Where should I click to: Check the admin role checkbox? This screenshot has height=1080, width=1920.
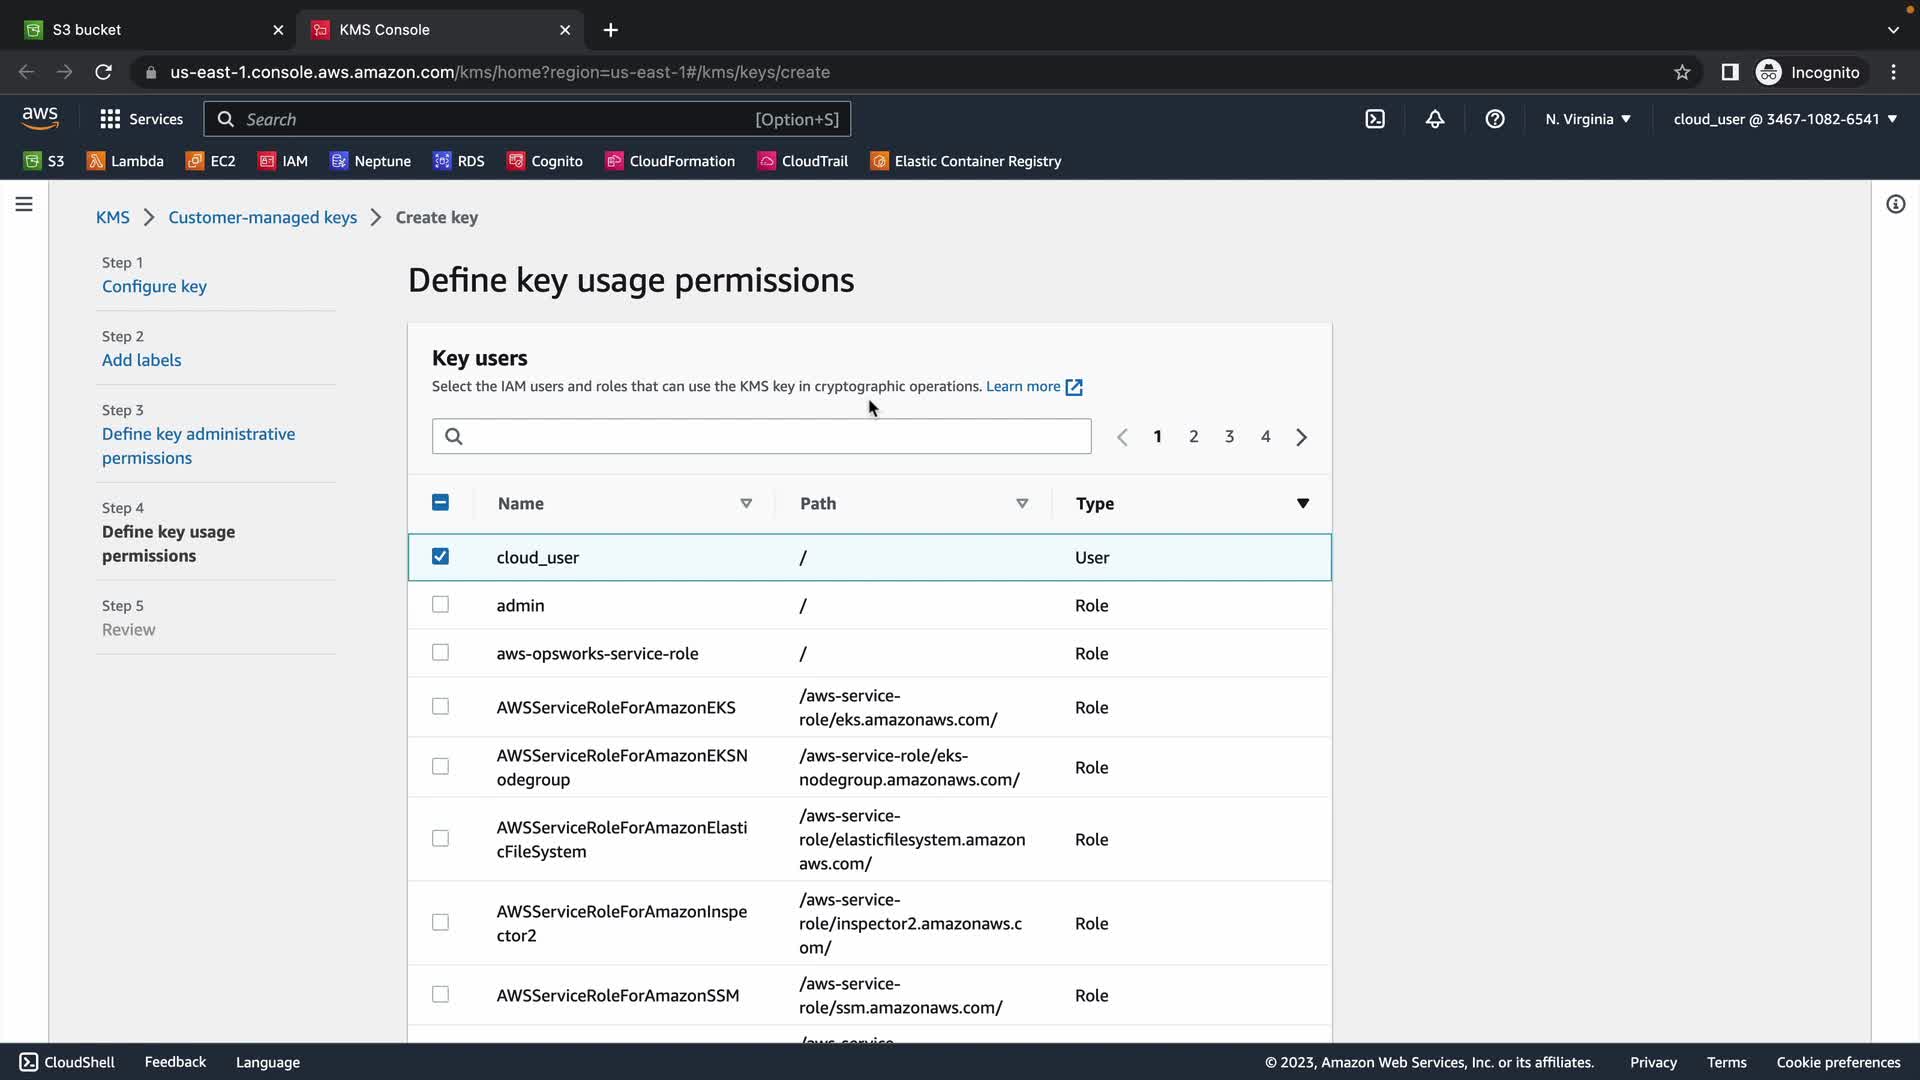click(x=440, y=604)
